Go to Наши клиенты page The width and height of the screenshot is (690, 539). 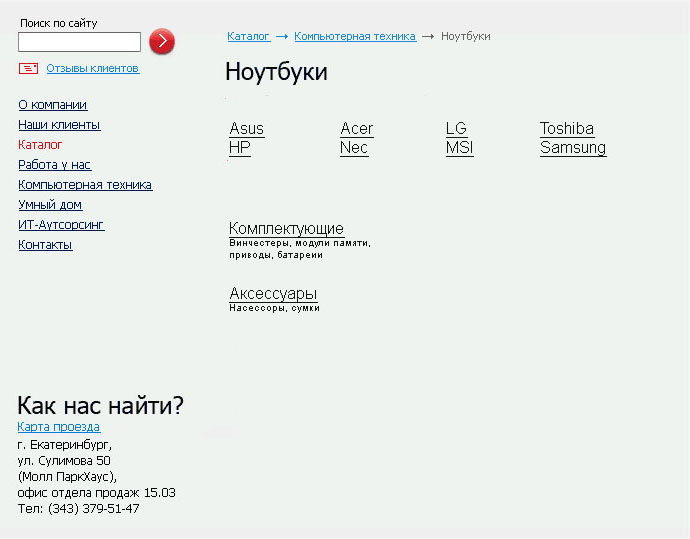(x=59, y=125)
